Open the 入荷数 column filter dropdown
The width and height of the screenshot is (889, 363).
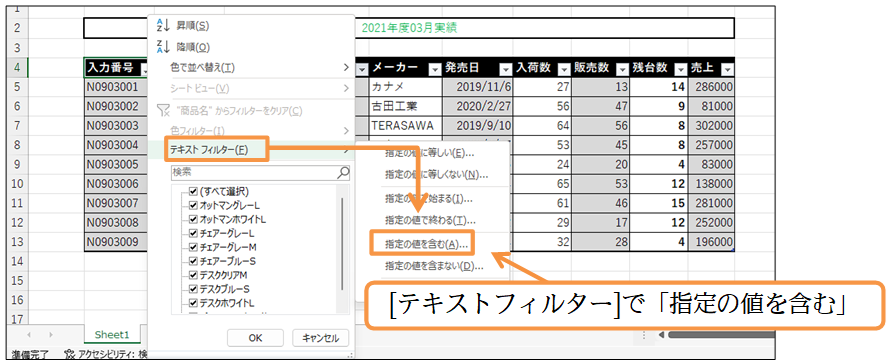[564, 69]
